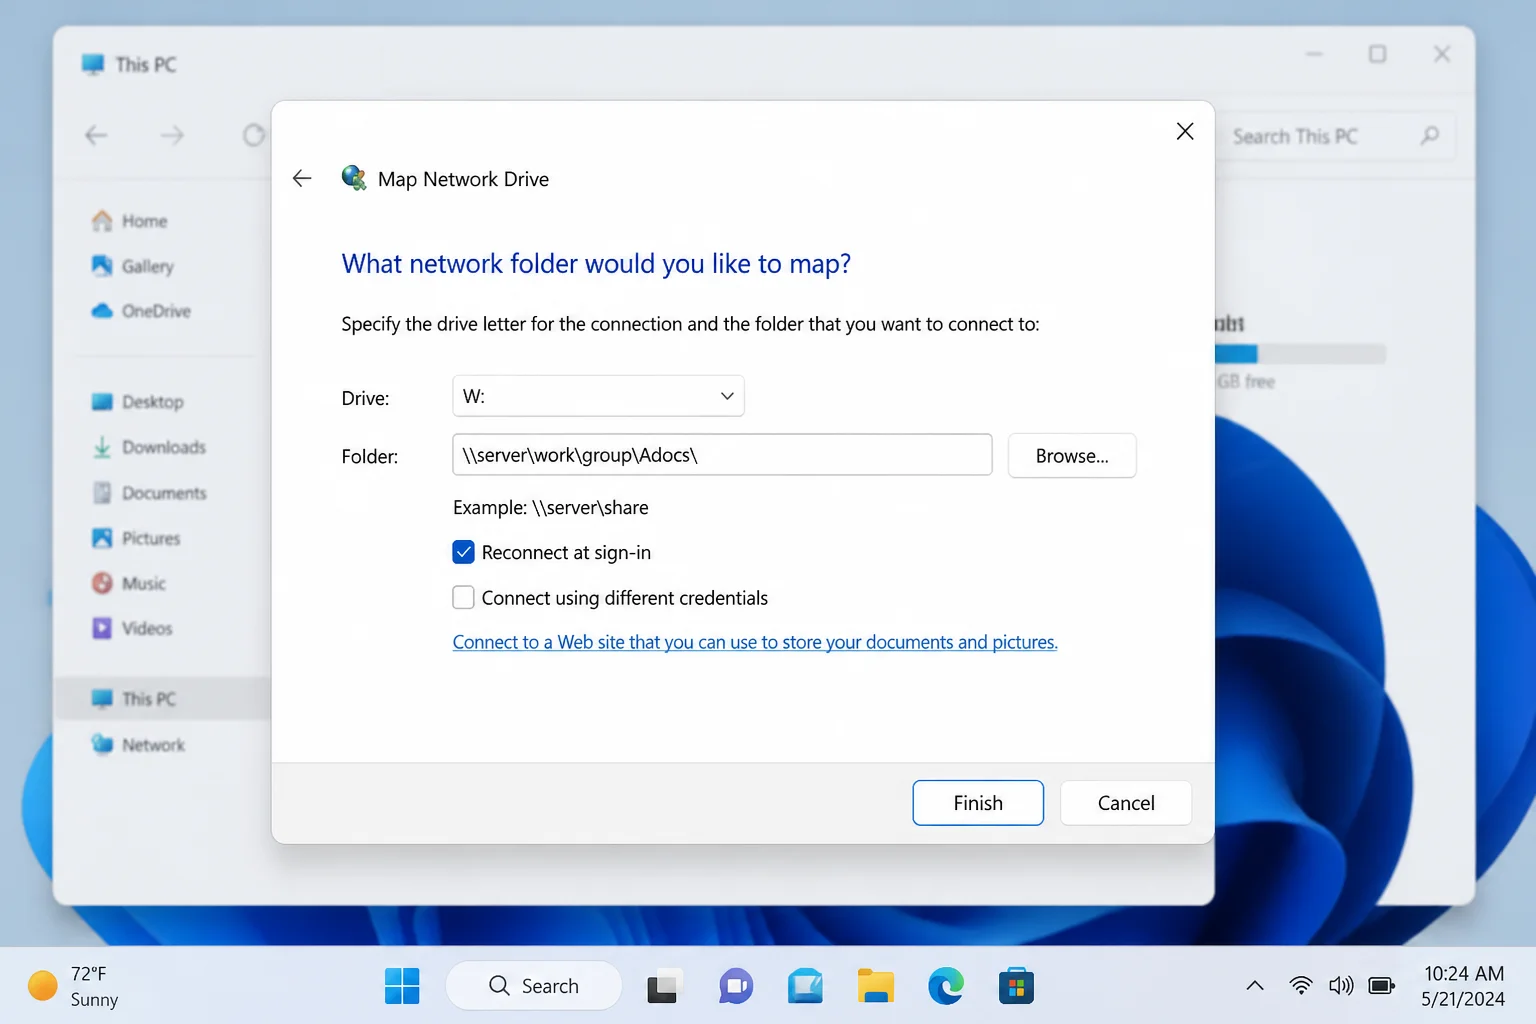
Task: Close the Map Network Drive dialog
Action: click(x=1185, y=131)
